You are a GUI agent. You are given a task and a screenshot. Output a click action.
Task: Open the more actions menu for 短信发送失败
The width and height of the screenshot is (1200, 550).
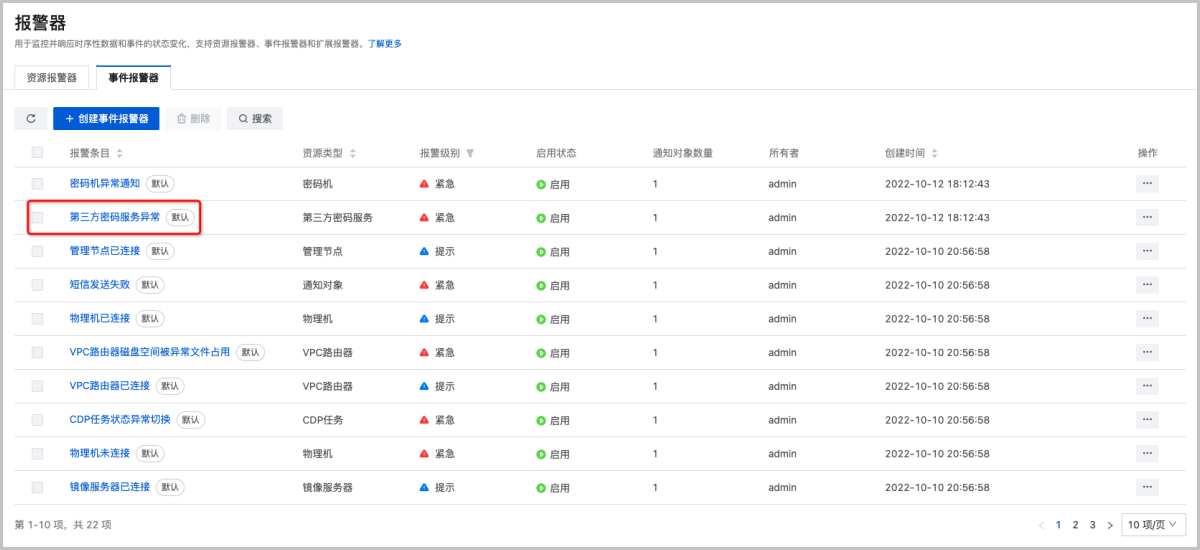pyautogui.click(x=1147, y=285)
